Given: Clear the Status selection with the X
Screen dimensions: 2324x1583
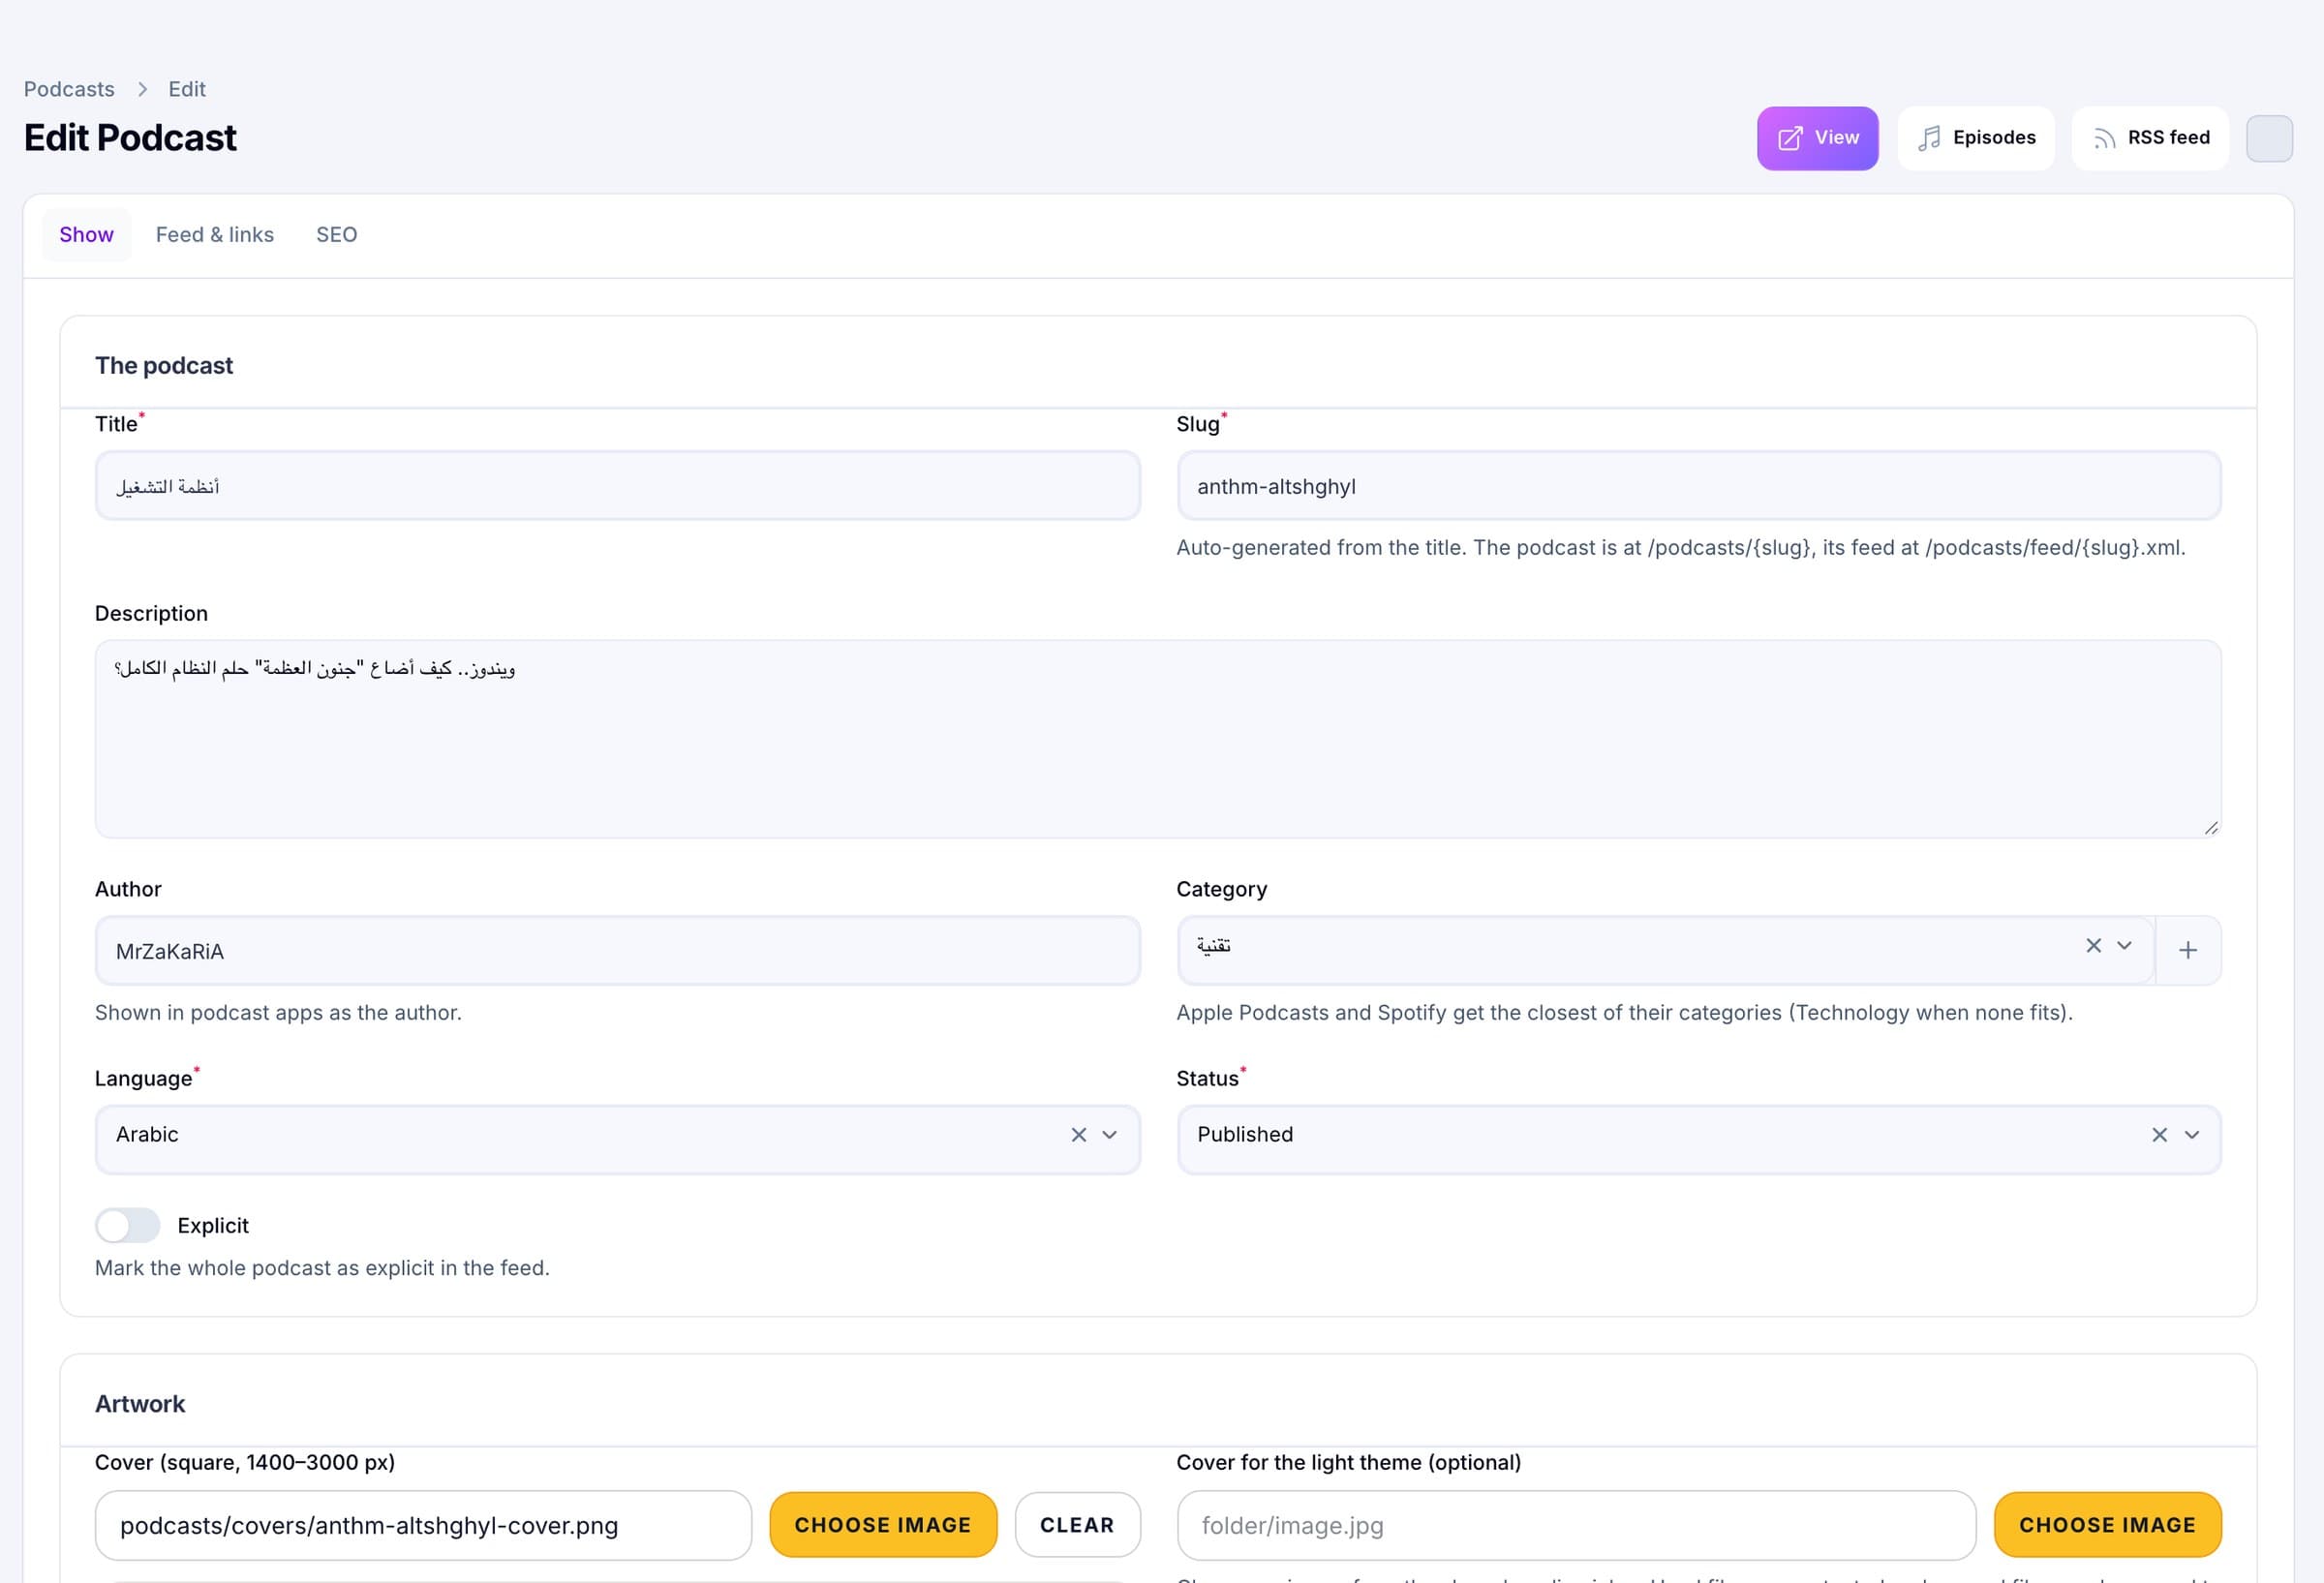Looking at the screenshot, I should click(2159, 1134).
